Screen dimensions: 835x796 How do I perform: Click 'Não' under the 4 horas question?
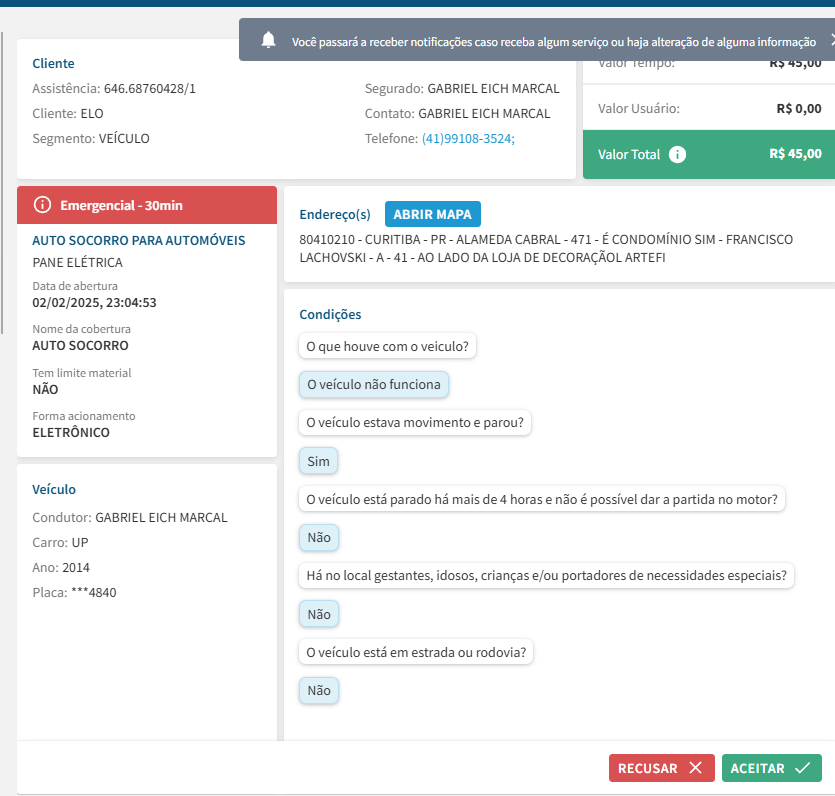(319, 537)
